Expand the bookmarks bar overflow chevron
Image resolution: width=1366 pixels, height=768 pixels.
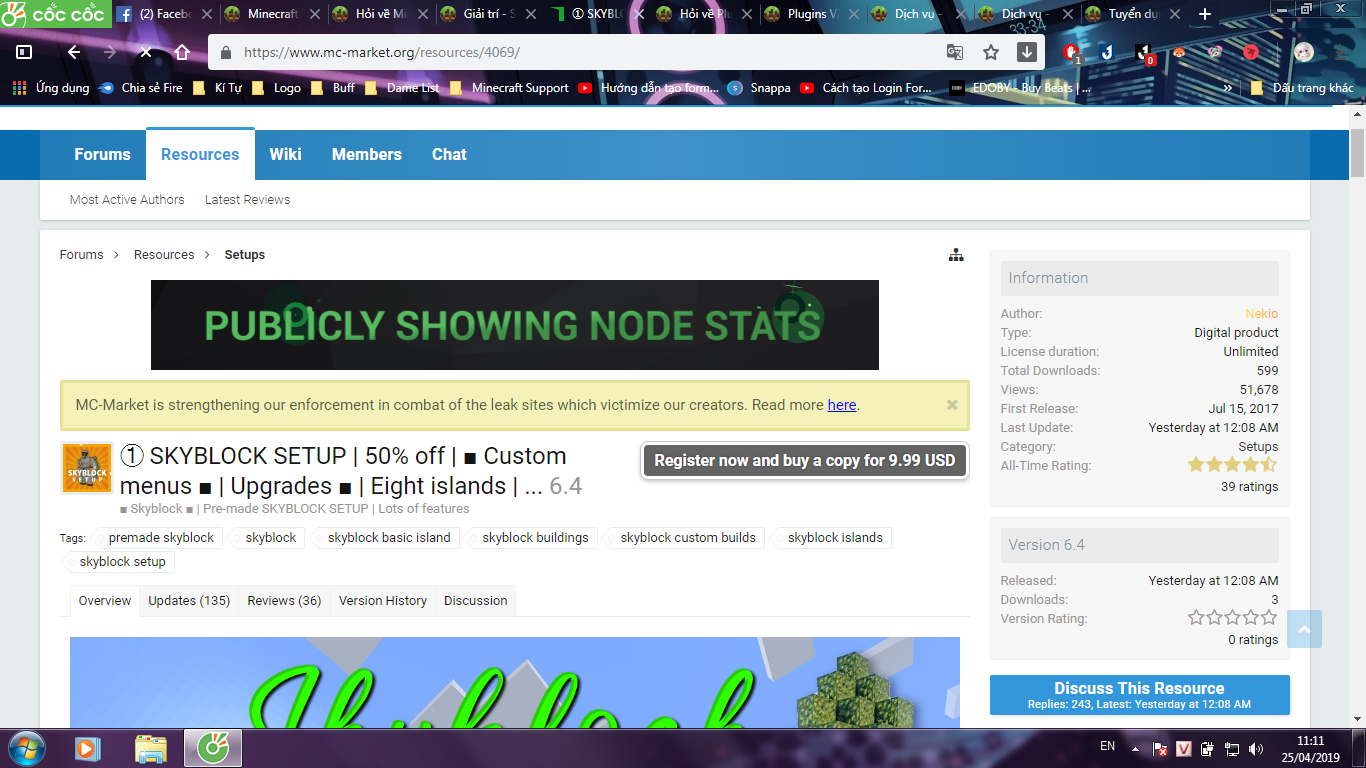click(1227, 88)
